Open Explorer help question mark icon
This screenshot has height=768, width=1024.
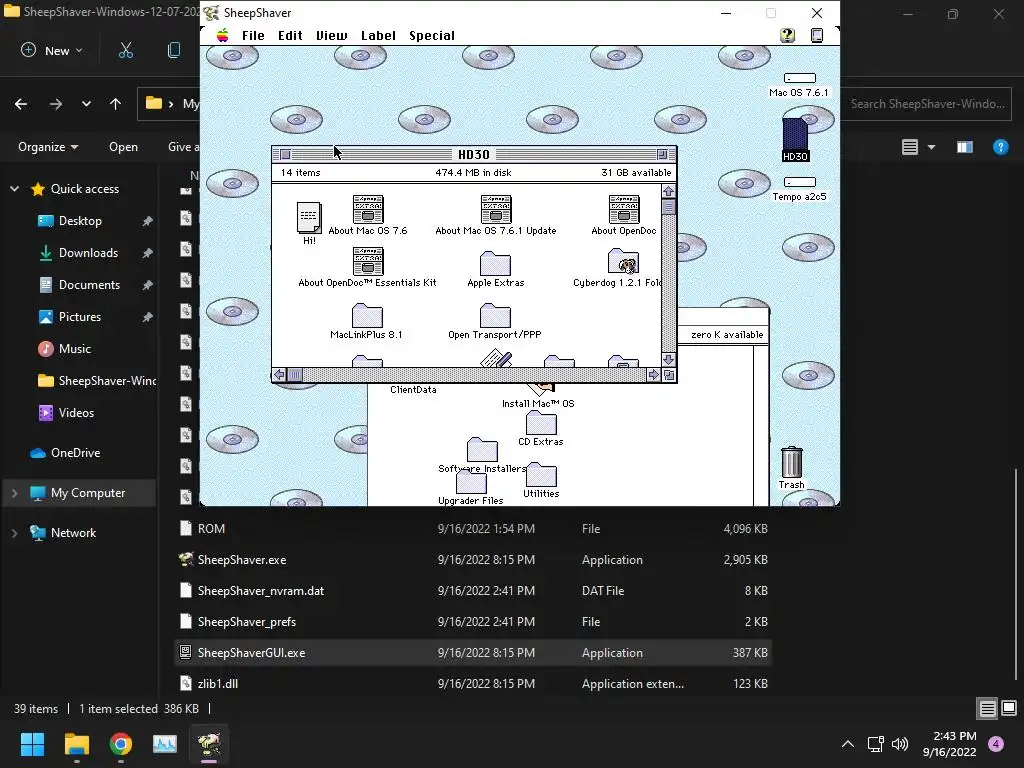click(x=1000, y=147)
